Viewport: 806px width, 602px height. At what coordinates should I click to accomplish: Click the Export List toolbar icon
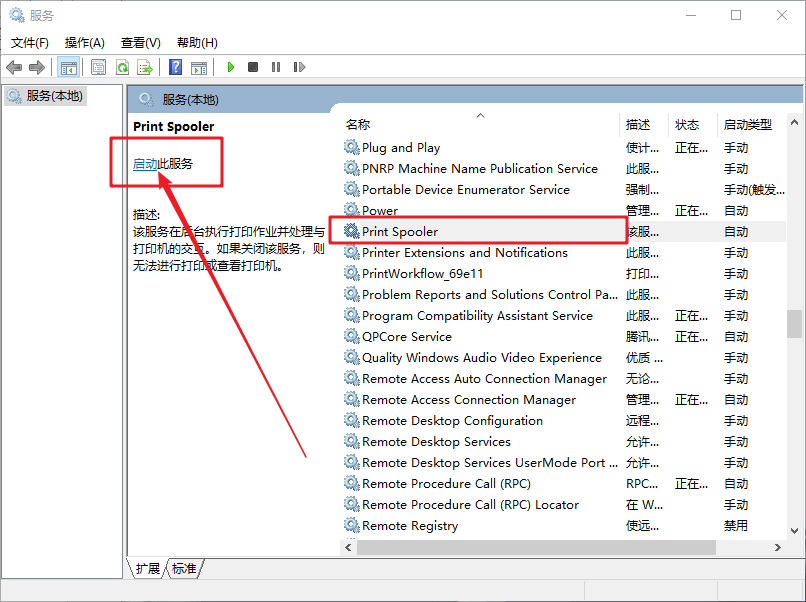tap(145, 67)
